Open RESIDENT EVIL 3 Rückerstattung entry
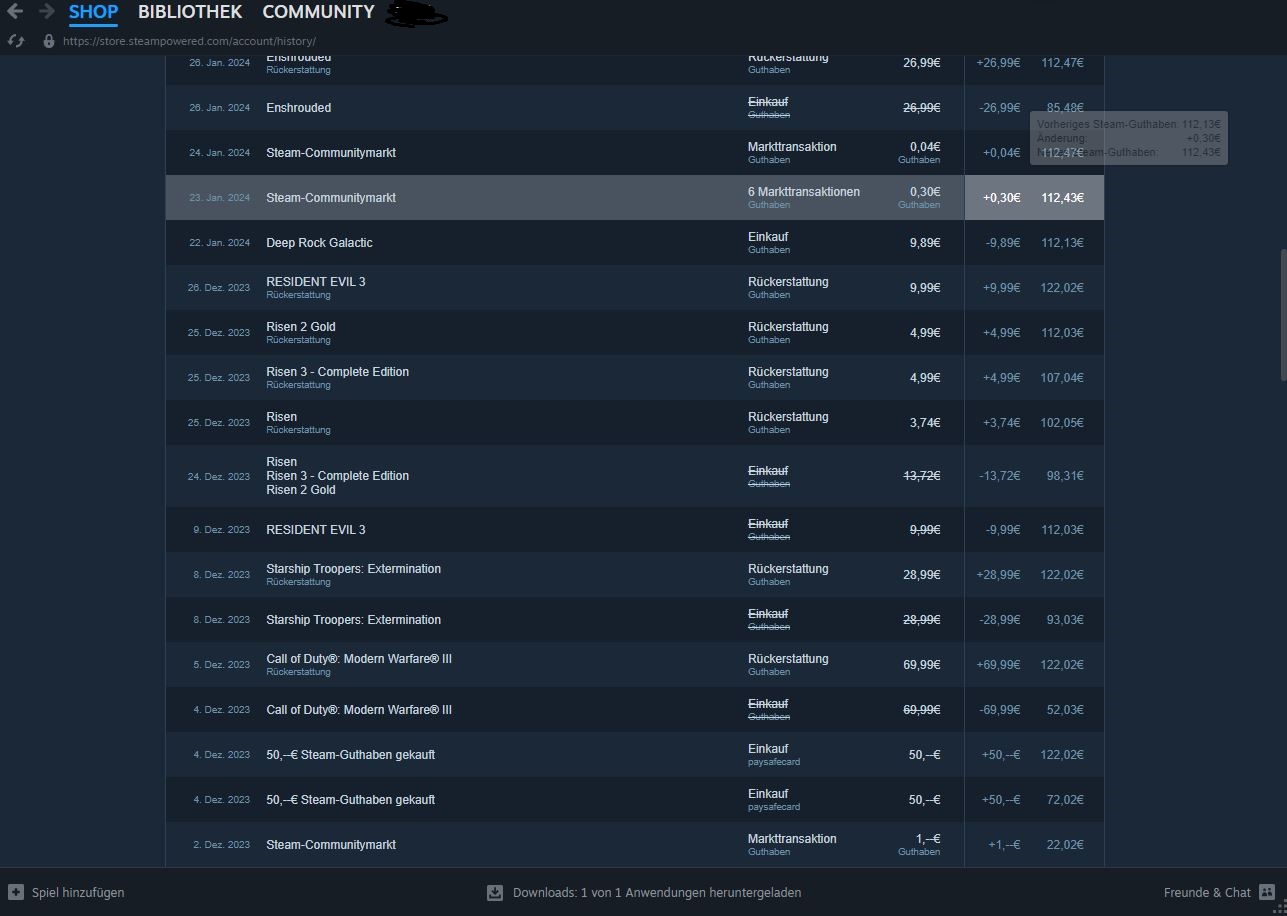This screenshot has width=1287, height=916. tap(635, 288)
